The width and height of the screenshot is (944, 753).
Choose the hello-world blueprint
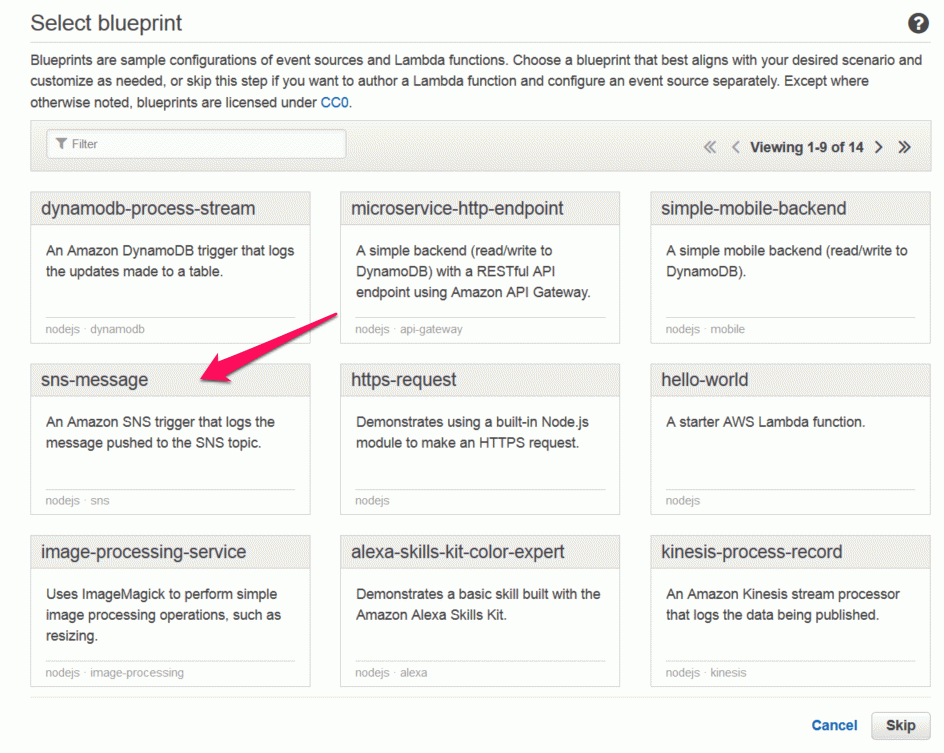(x=790, y=439)
